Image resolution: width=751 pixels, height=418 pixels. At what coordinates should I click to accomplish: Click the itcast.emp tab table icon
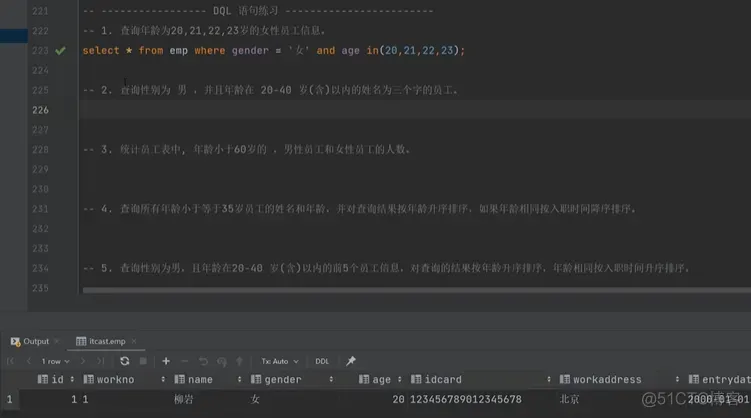(x=81, y=341)
